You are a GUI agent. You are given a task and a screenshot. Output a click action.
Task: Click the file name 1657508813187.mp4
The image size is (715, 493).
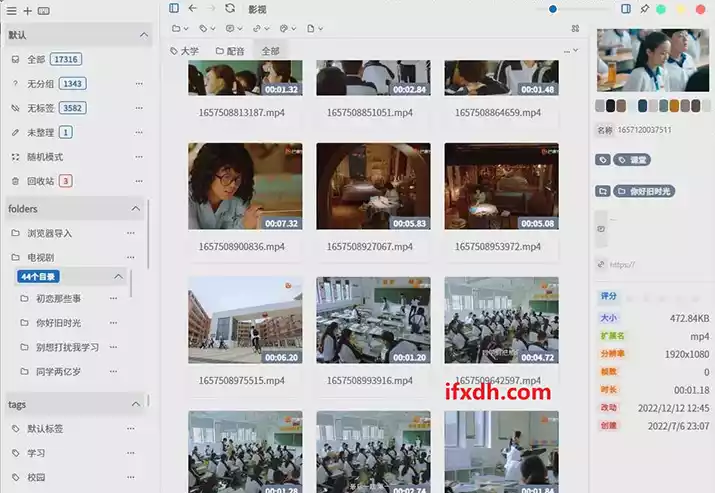(242, 113)
